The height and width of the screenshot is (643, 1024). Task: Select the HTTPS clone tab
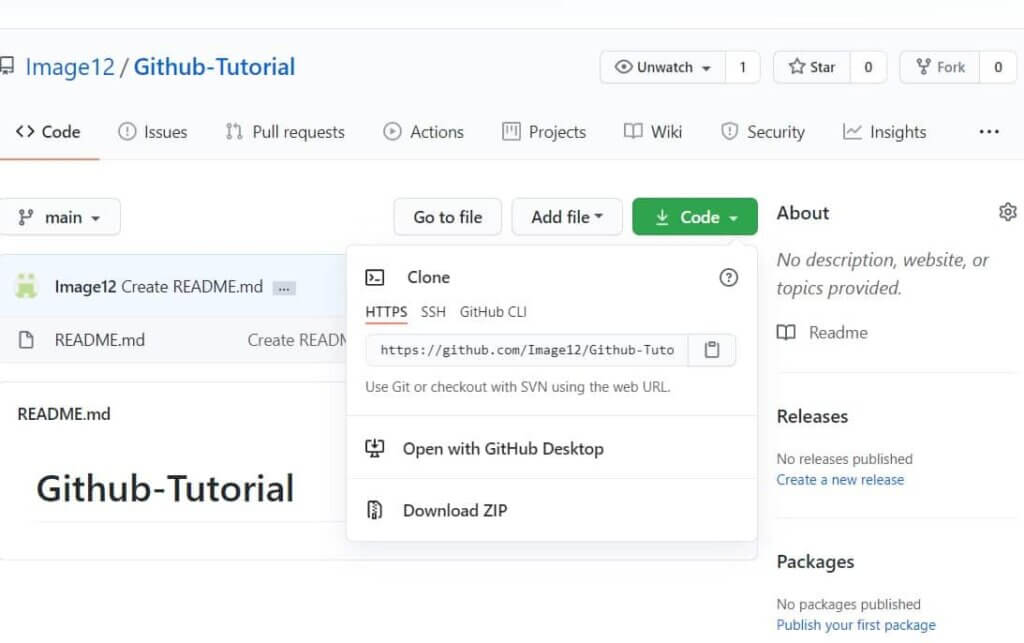[x=386, y=312]
